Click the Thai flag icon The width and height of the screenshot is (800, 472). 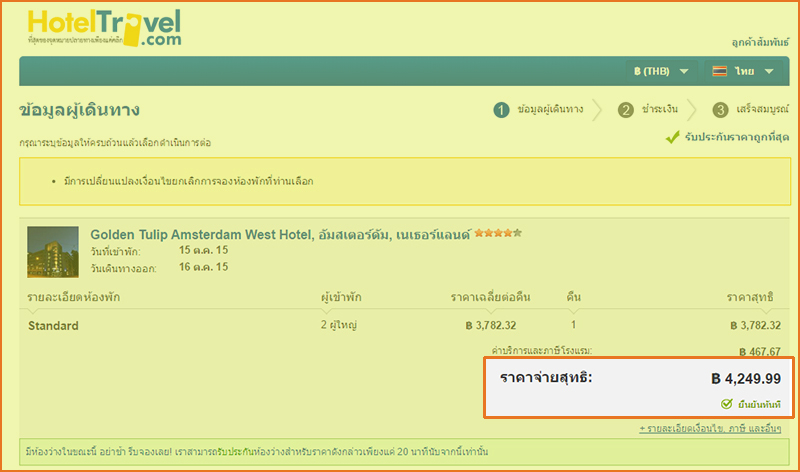[x=719, y=71]
